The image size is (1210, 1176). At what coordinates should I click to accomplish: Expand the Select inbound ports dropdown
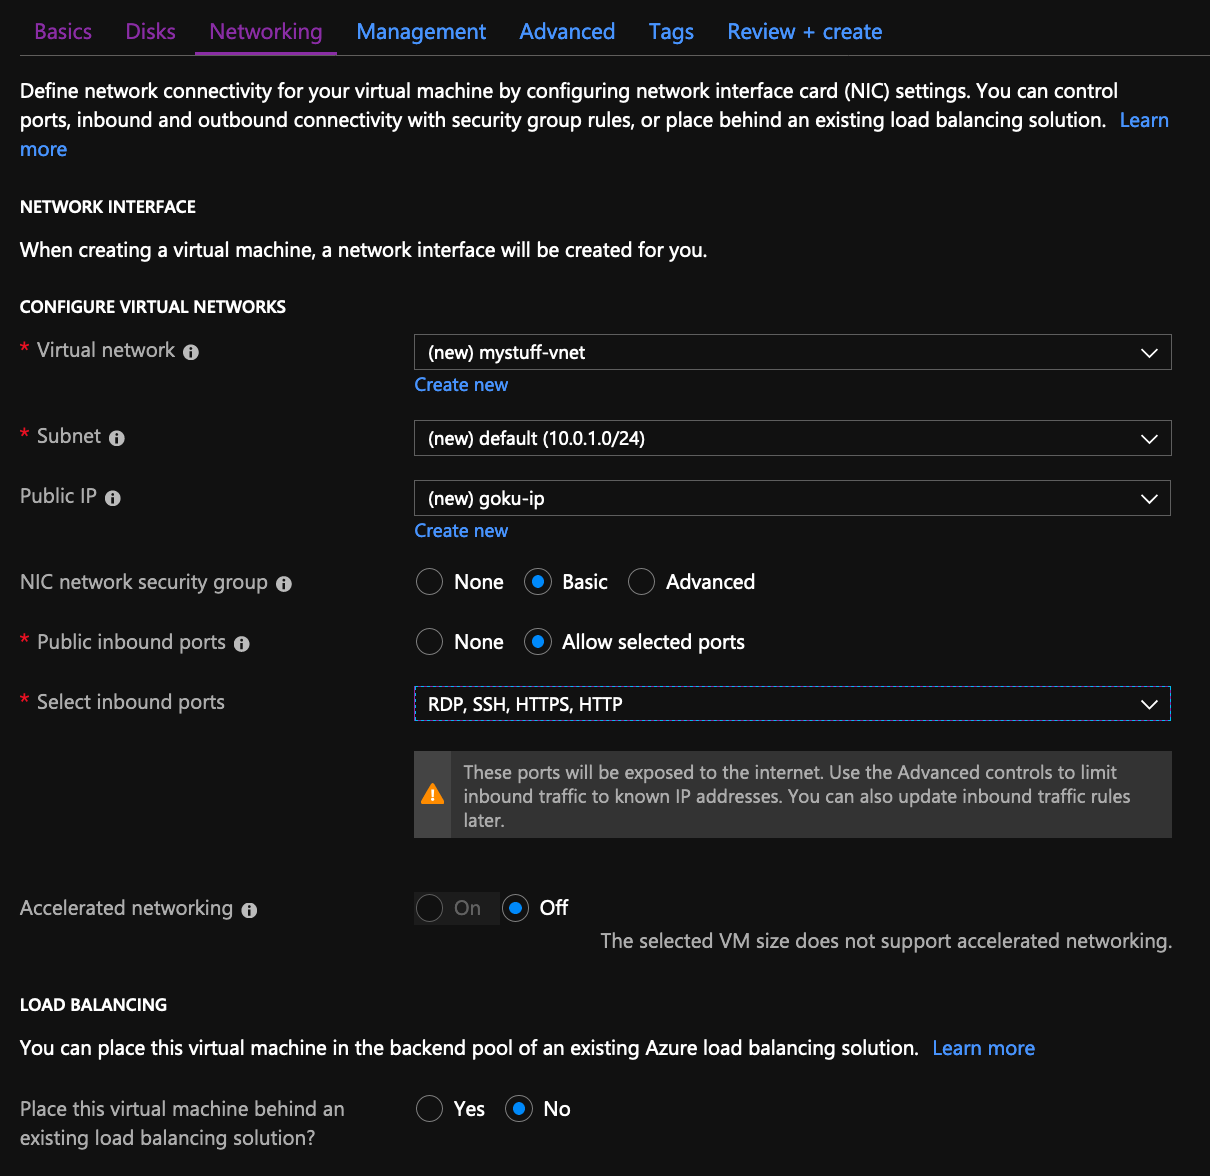(792, 704)
